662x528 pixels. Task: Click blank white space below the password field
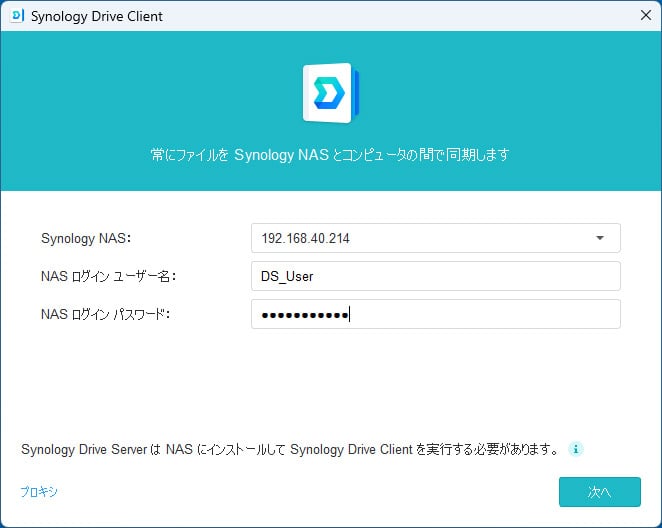(x=330, y=385)
